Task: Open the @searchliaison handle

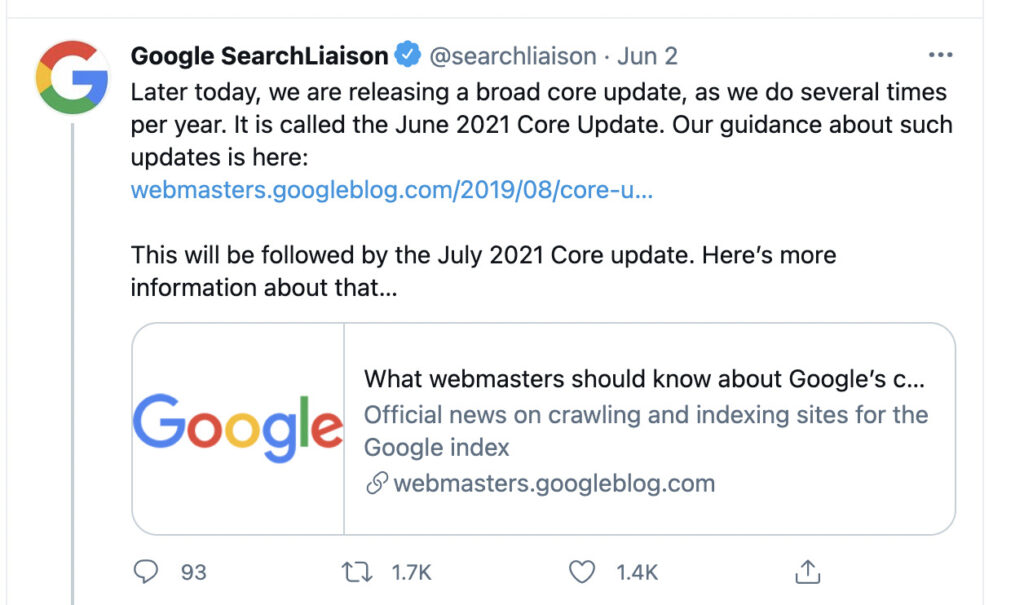Action: [x=512, y=56]
